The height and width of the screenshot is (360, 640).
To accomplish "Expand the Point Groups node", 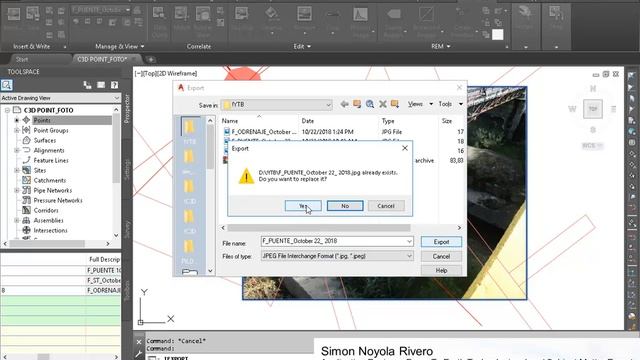I will [x=17, y=130].
